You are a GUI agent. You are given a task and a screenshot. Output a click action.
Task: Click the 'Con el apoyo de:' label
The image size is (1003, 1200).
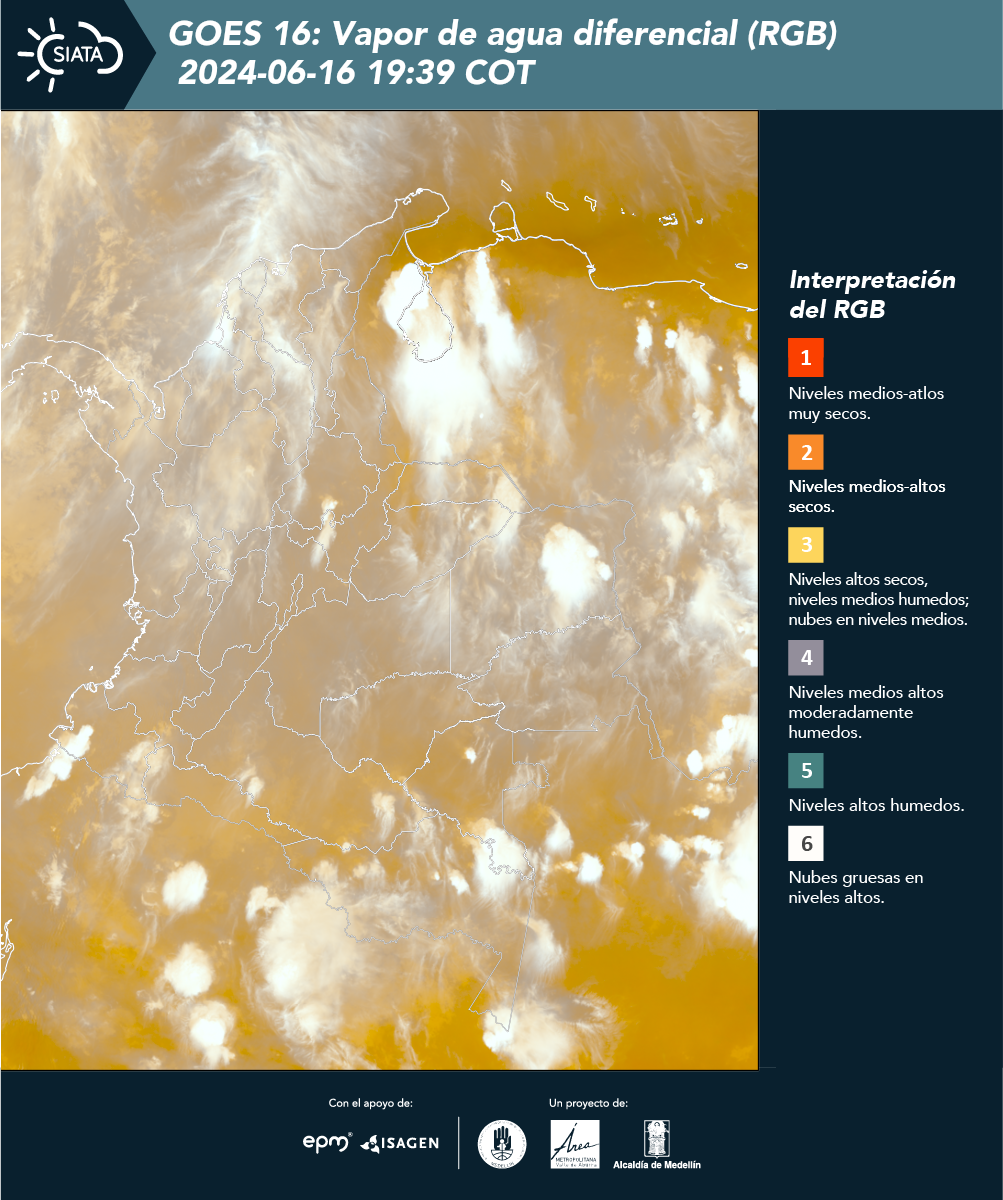[x=371, y=1103]
